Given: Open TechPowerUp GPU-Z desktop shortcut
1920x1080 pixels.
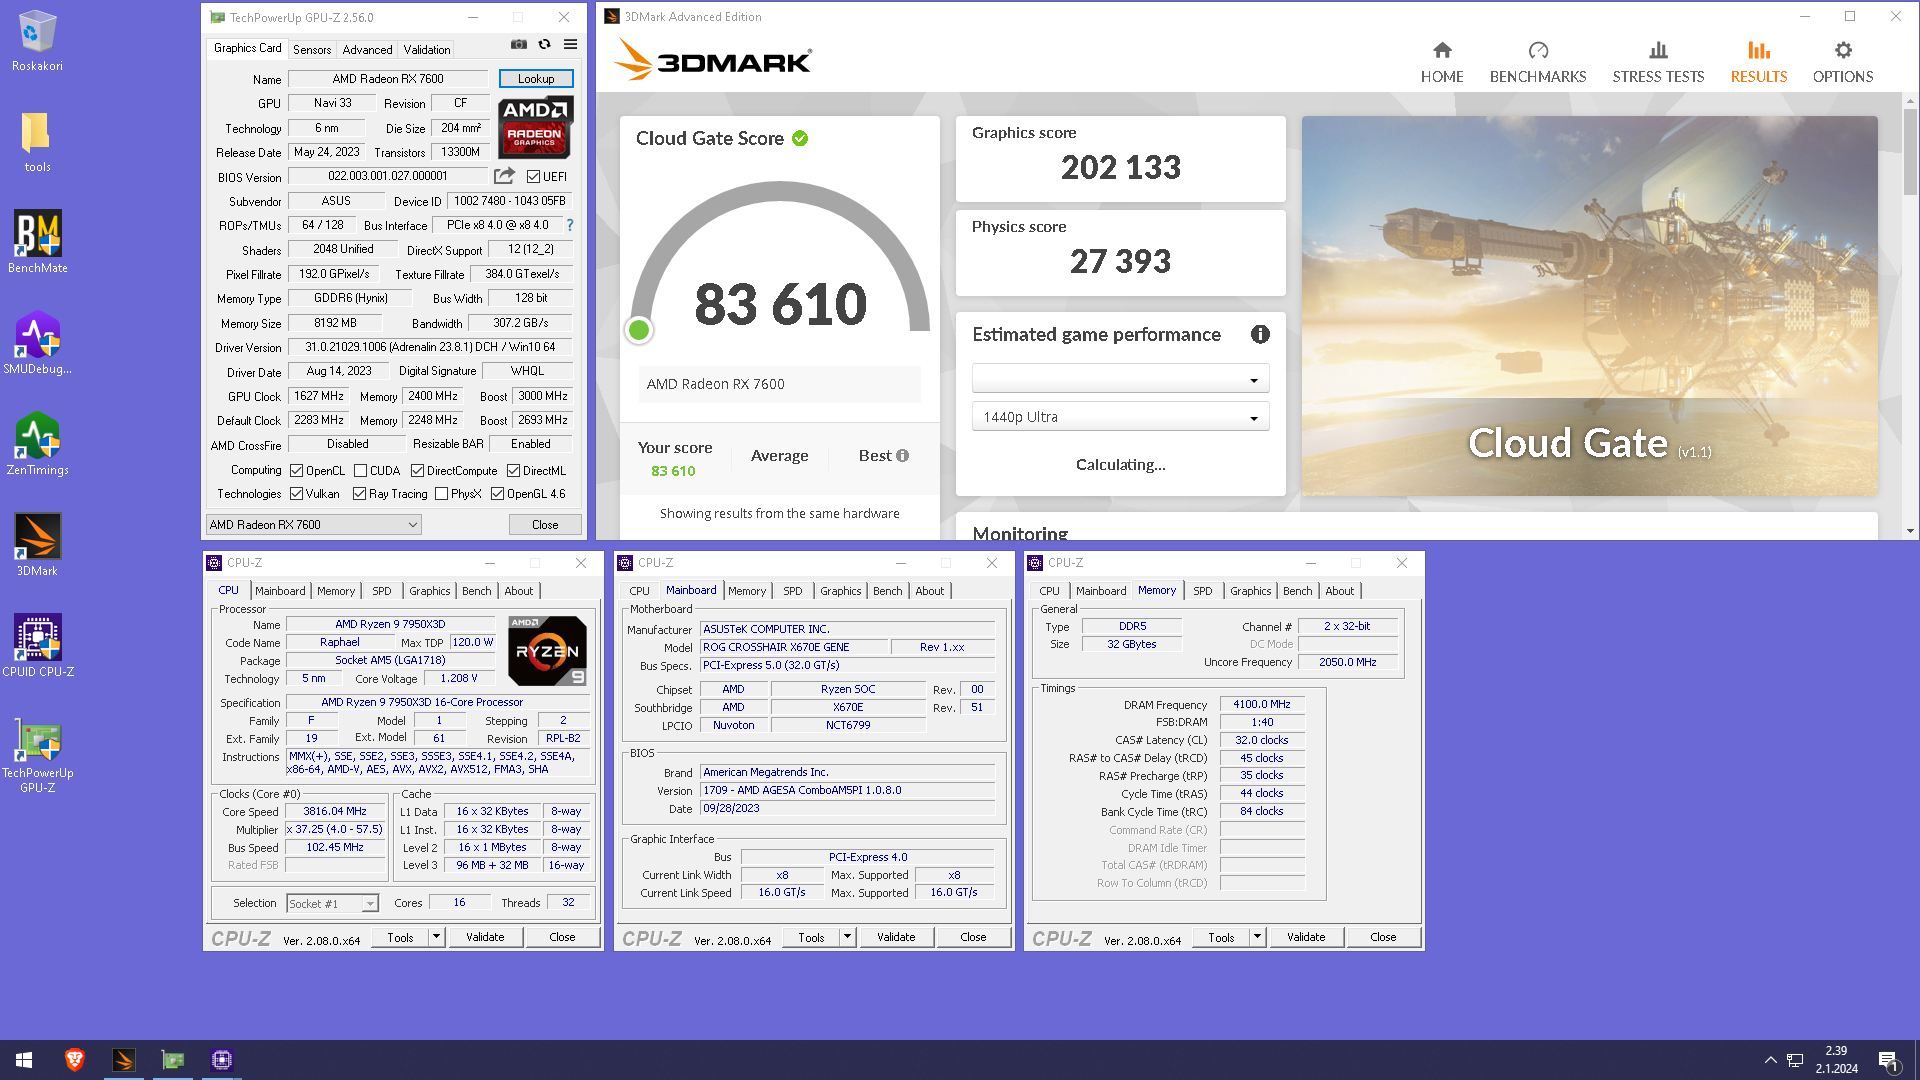Looking at the screenshot, I should (37, 755).
